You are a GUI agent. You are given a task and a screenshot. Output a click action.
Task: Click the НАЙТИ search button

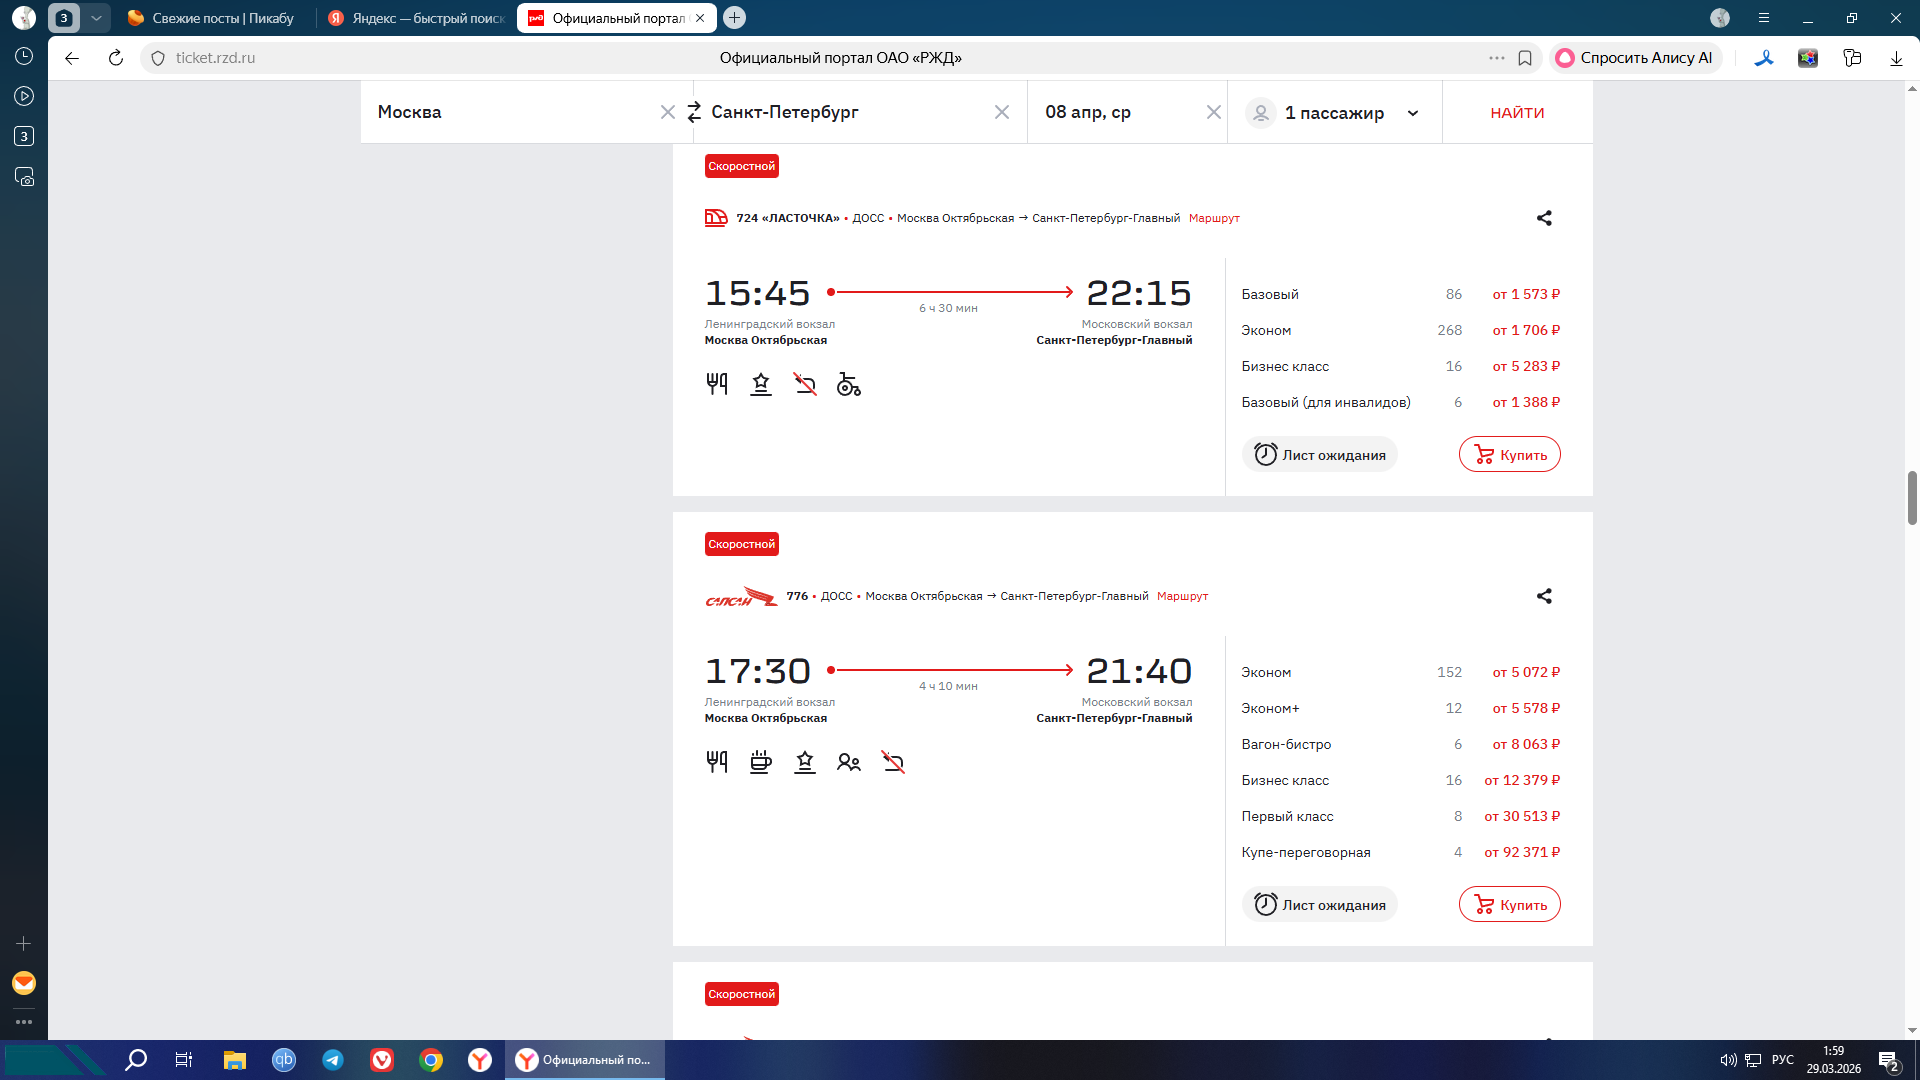pyautogui.click(x=1517, y=113)
